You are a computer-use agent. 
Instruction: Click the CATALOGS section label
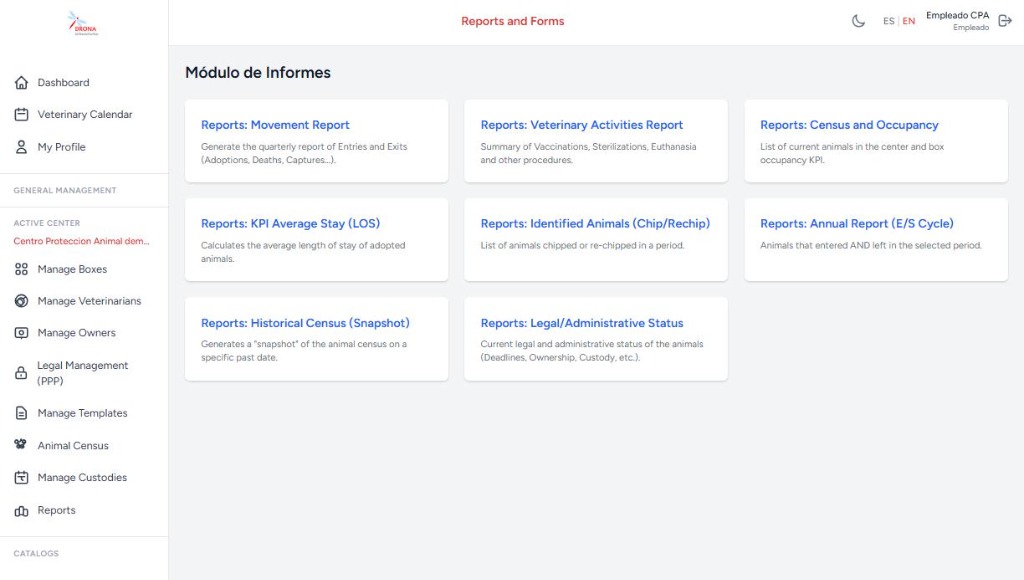(36, 553)
